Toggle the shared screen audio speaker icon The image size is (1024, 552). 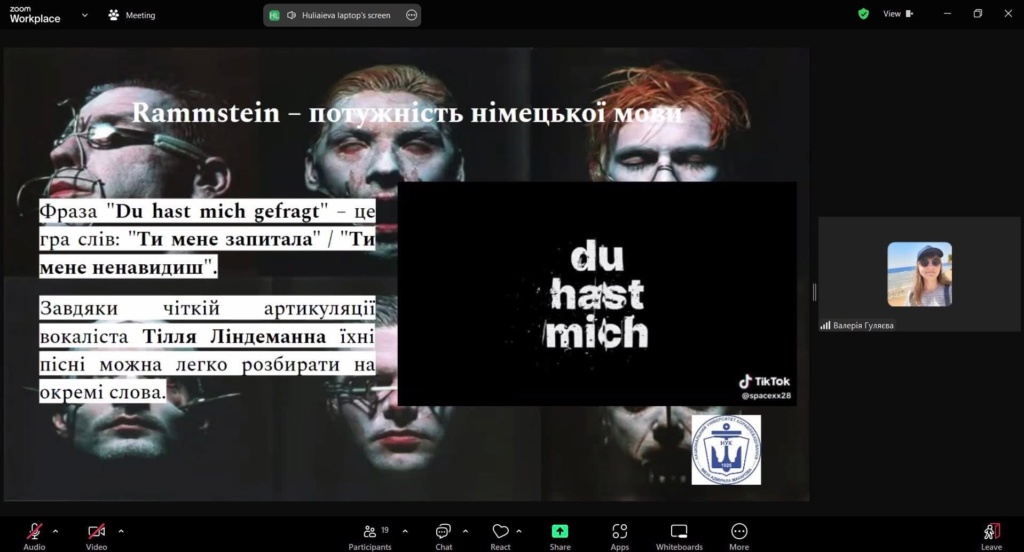pos(291,15)
